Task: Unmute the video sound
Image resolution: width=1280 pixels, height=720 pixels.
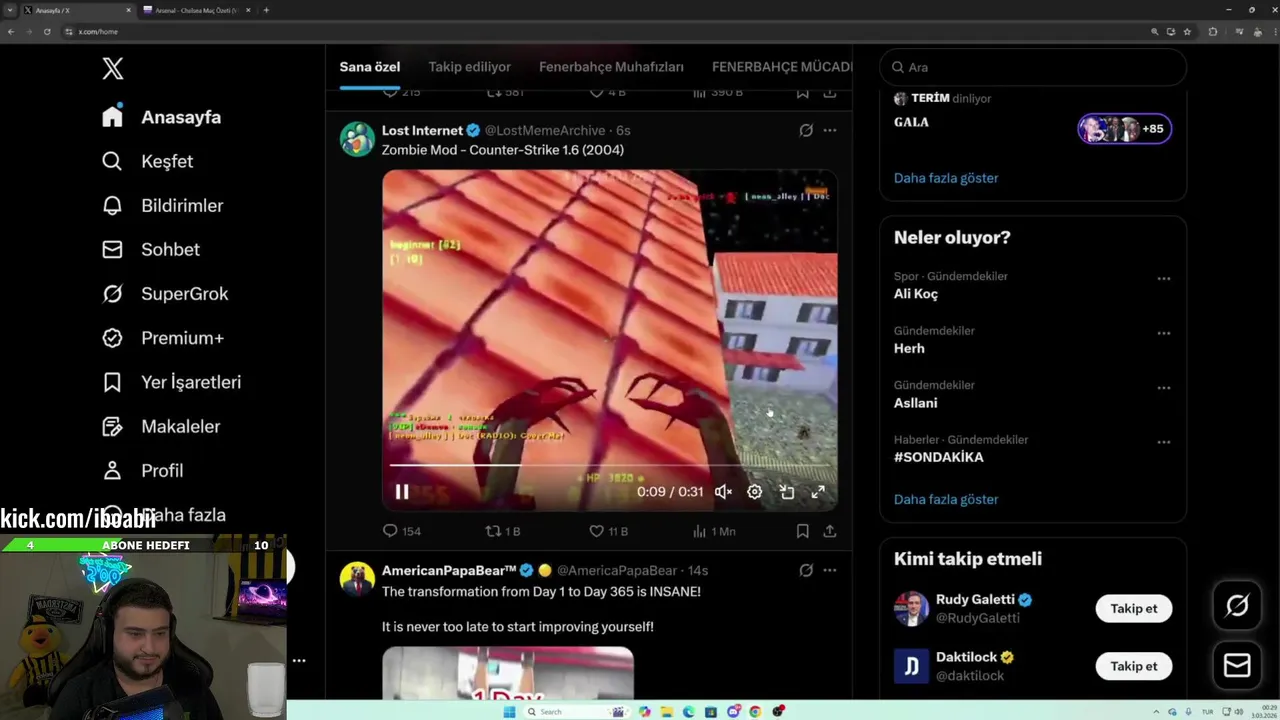Action: coord(723,491)
